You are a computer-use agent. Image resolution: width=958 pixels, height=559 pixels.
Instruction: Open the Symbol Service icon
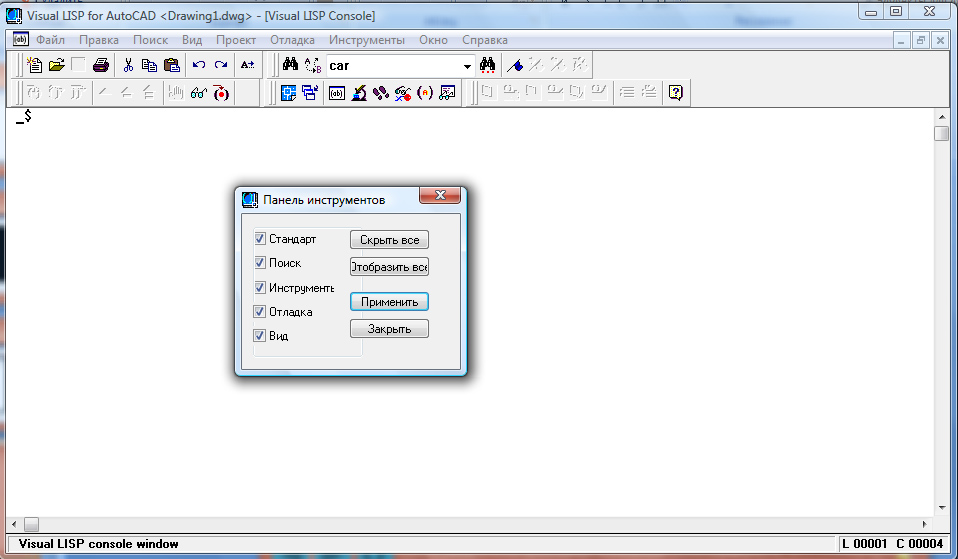(403, 93)
